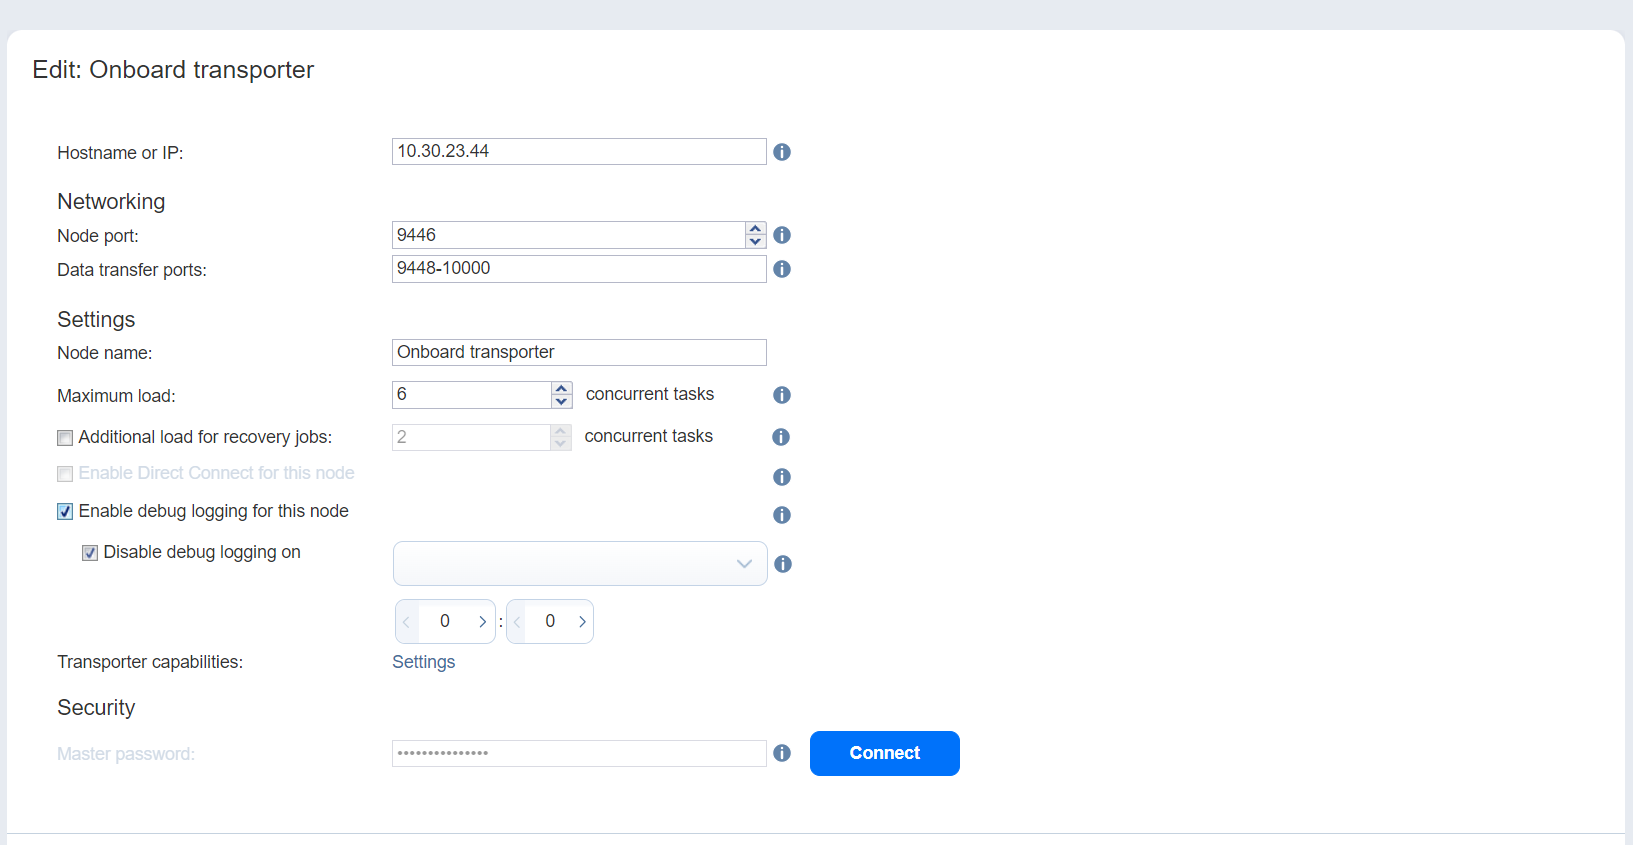Viewport: 1633px width, 845px height.
Task: Open Transporter capabilities Settings link
Action: point(423,662)
